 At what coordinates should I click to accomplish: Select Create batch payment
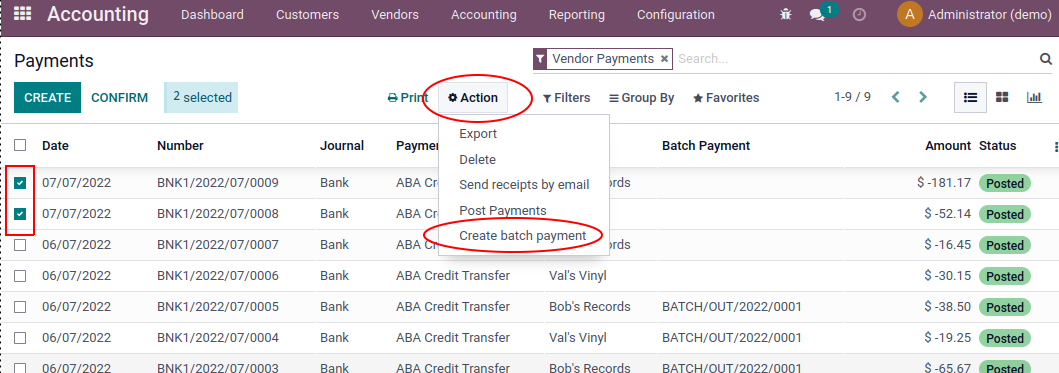tap(524, 236)
